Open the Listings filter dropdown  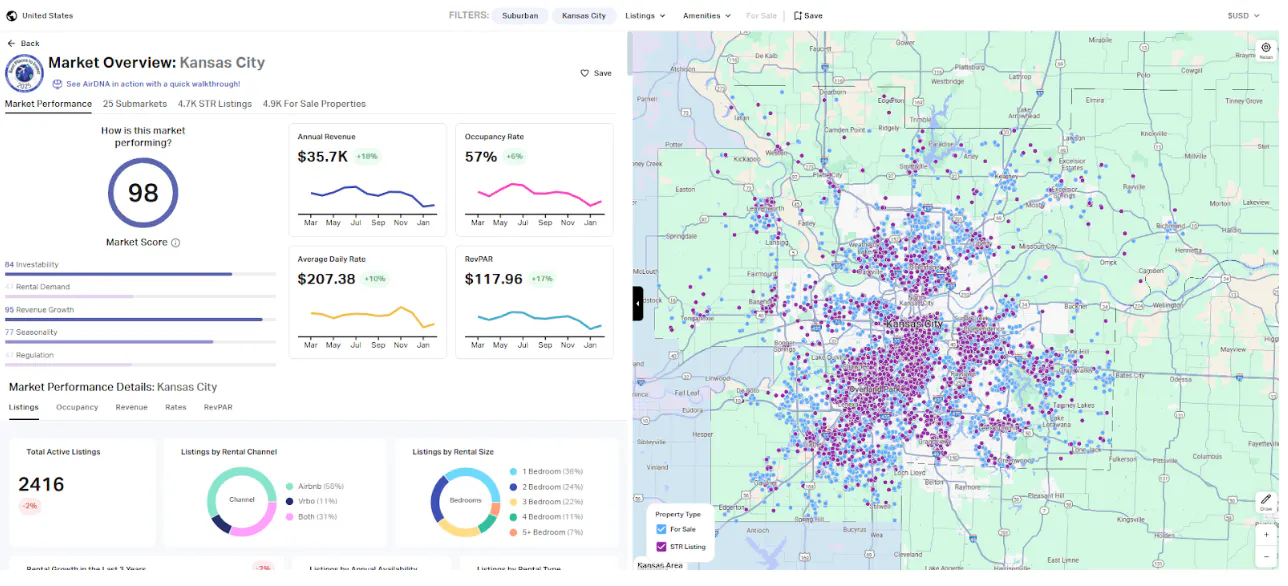pos(646,16)
